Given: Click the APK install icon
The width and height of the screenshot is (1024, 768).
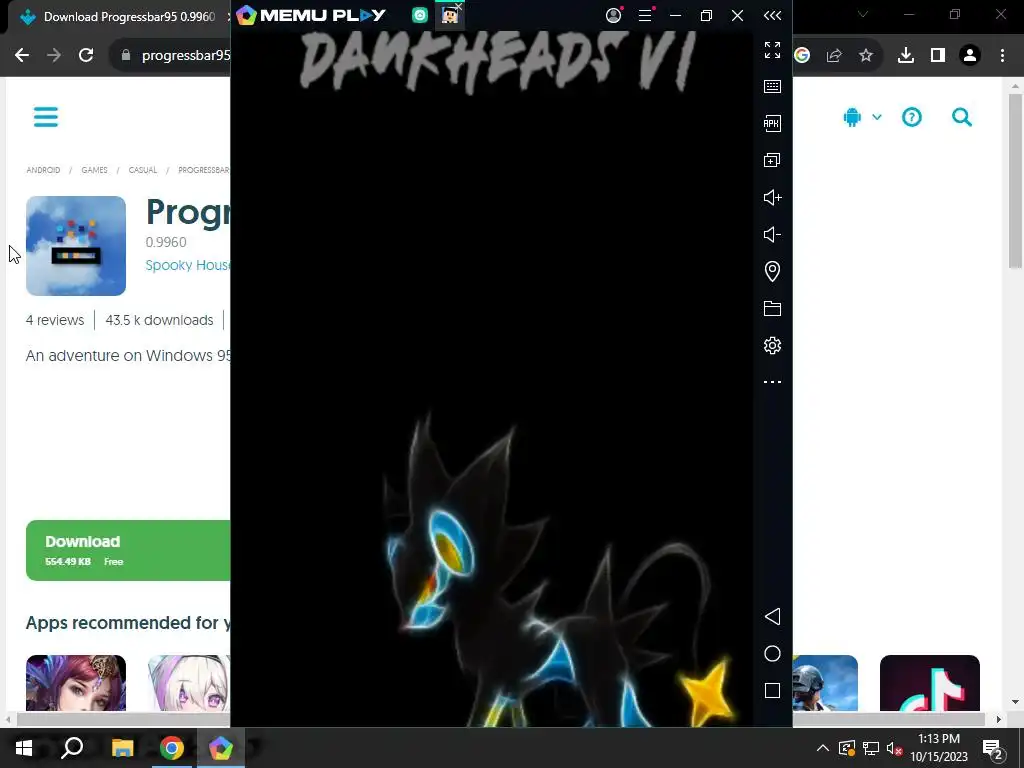Looking at the screenshot, I should pos(772,123).
